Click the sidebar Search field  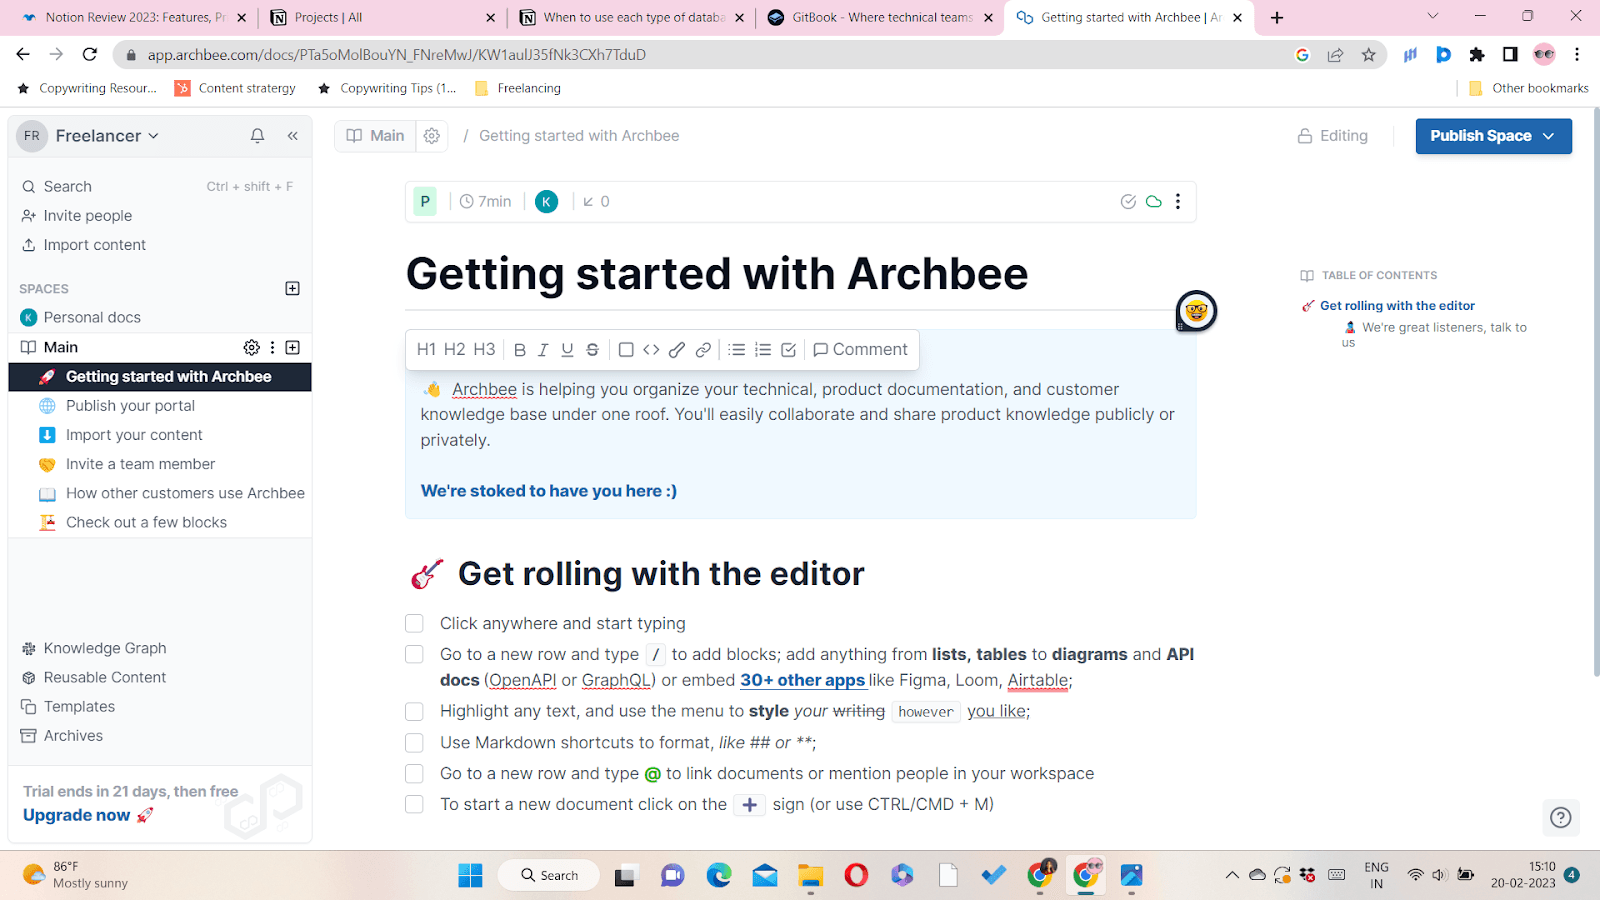[x=68, y=187]
